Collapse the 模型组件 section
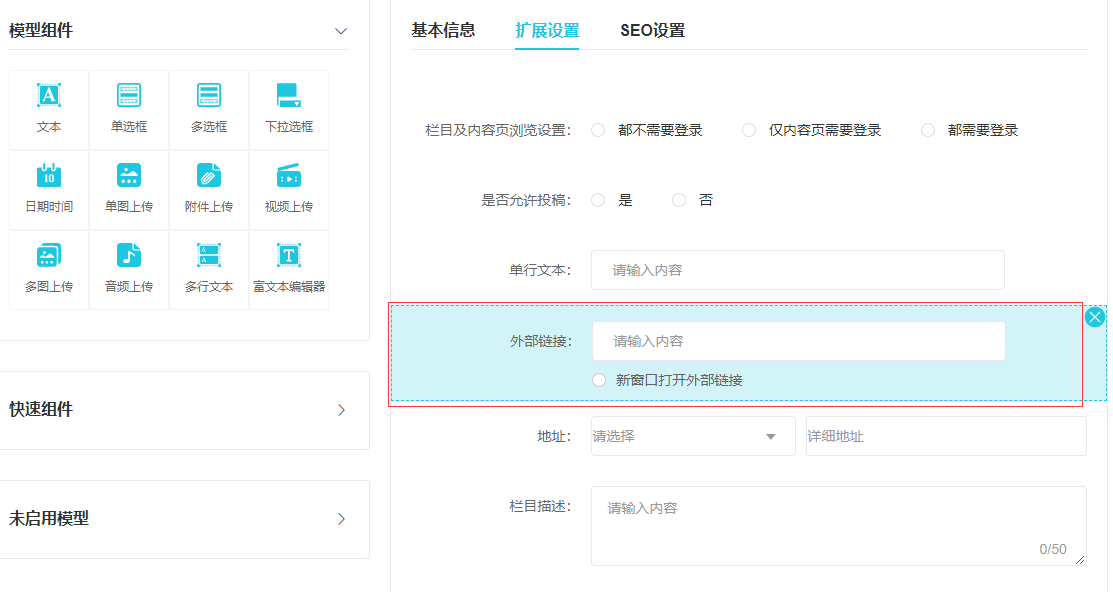This screenshot has height=592, width=1113. [341, 31]
